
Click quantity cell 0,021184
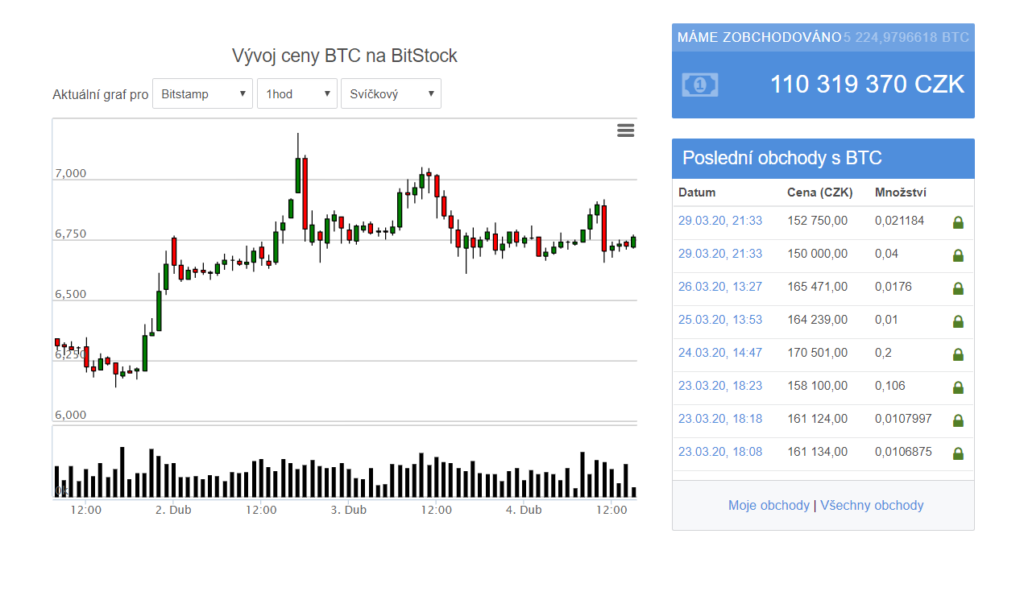[899, 221]
